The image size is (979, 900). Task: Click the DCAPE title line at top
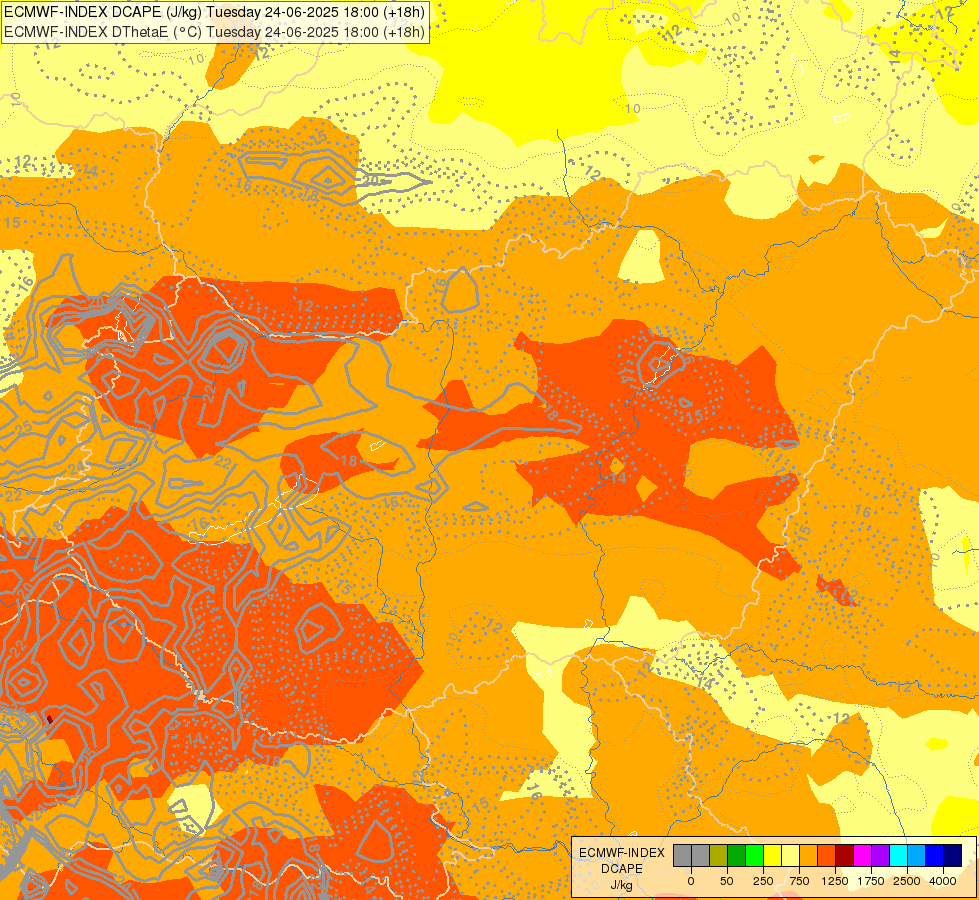[x=214, y=12]
